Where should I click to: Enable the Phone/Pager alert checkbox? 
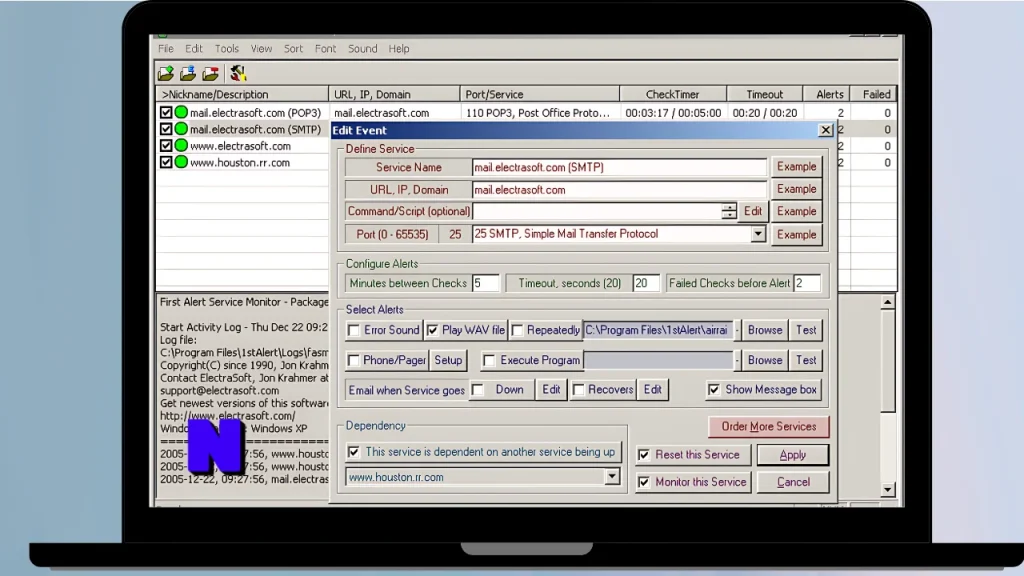point(353,360)
